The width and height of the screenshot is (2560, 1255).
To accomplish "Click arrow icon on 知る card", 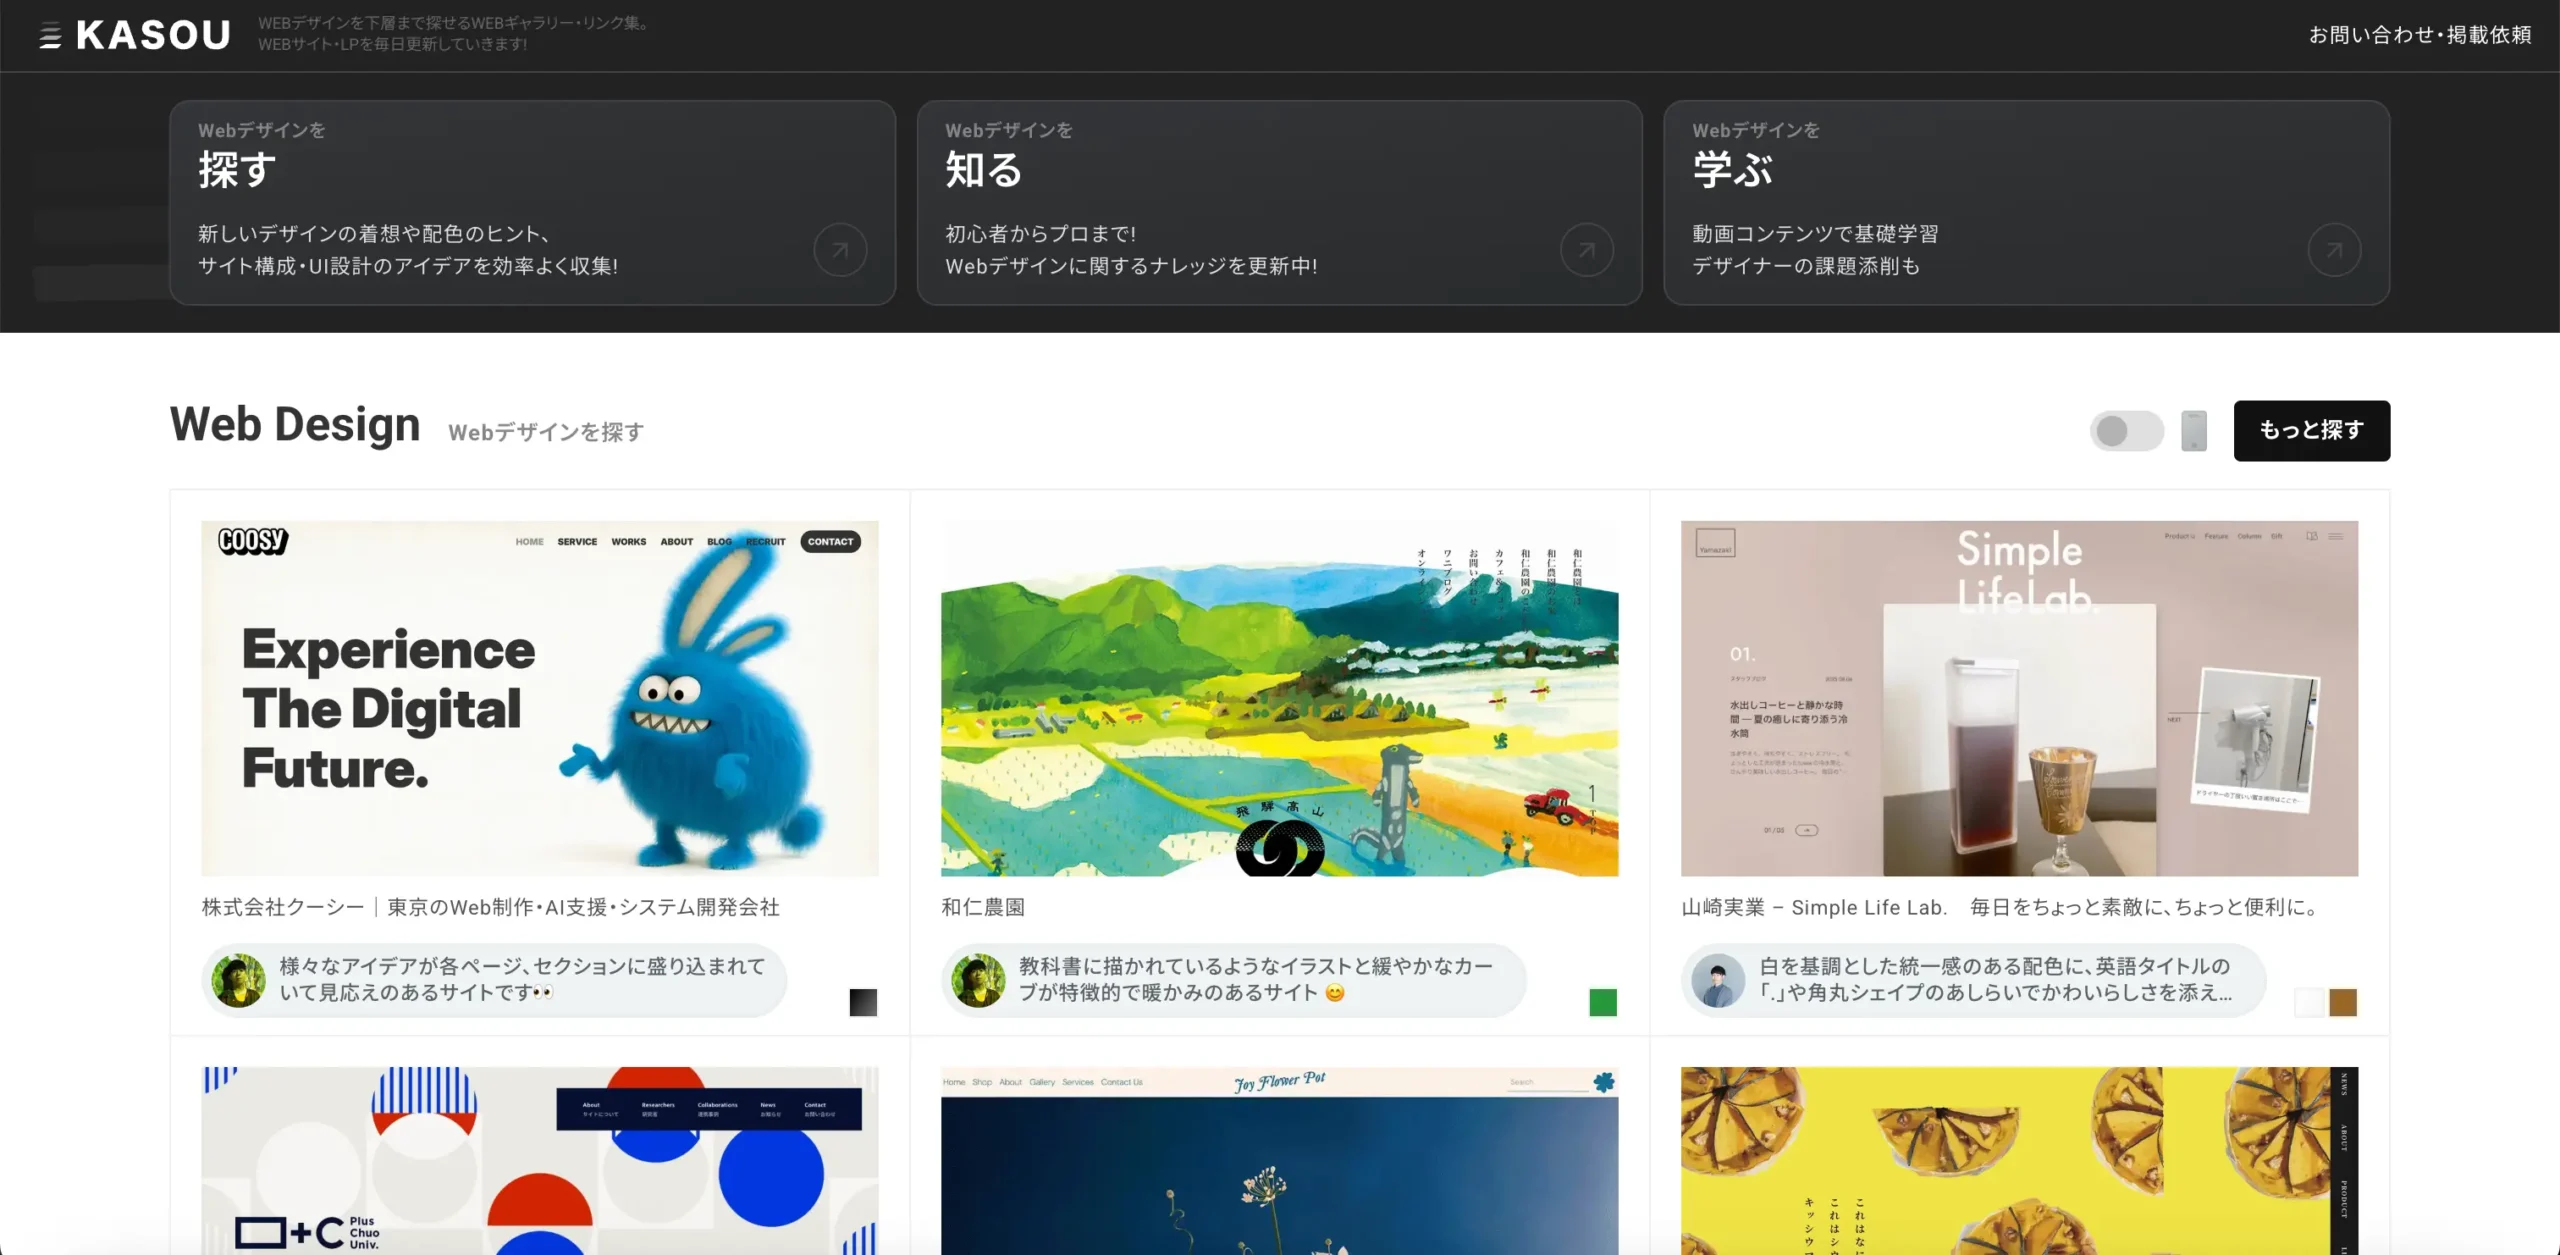I will 1587,250.
